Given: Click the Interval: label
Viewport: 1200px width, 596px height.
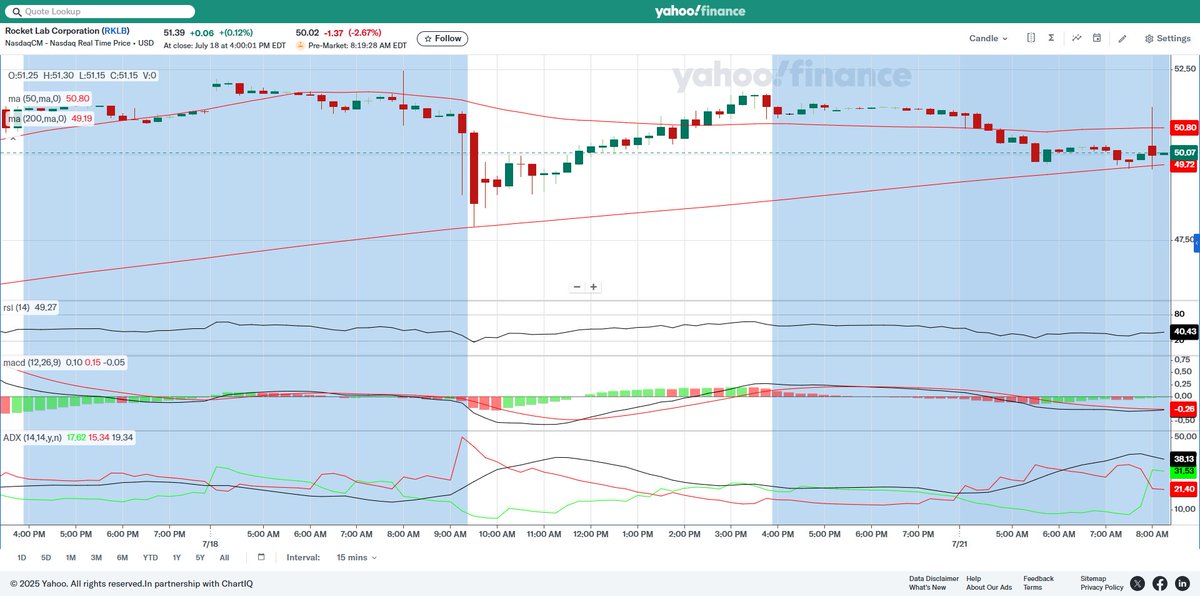Looking at the screenshot, I should [x=303, y=557].
